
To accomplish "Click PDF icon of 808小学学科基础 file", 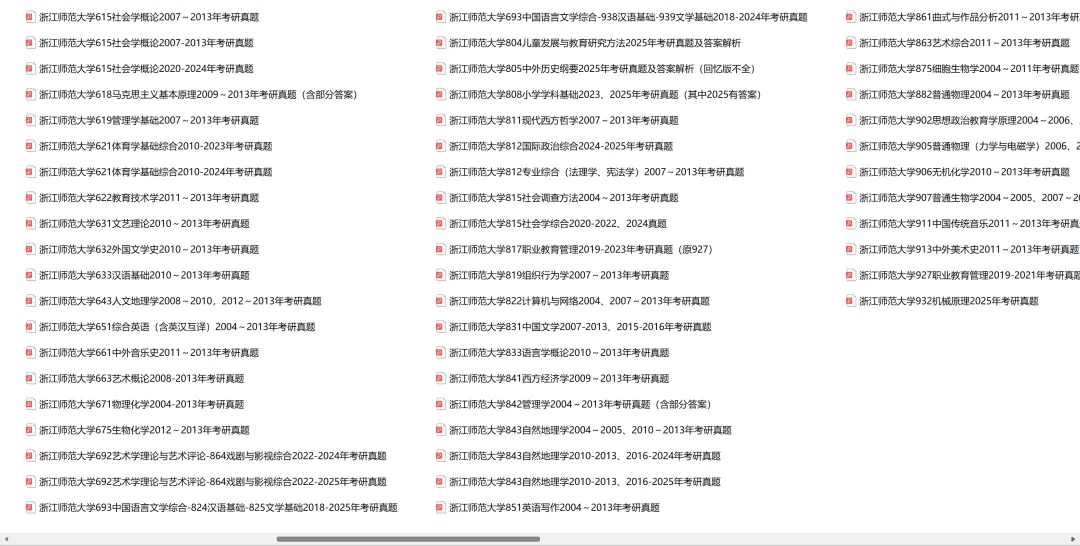I will tap(441, 94).
